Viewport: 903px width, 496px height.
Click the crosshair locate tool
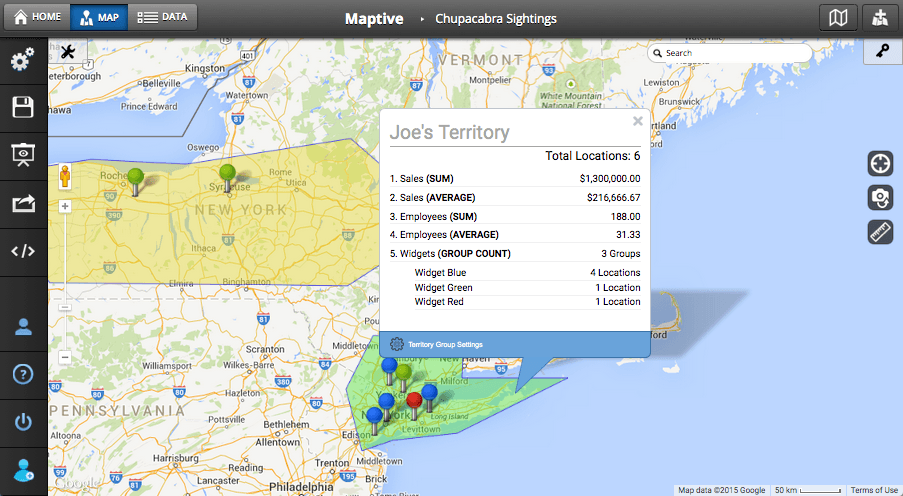click(880, 164)
